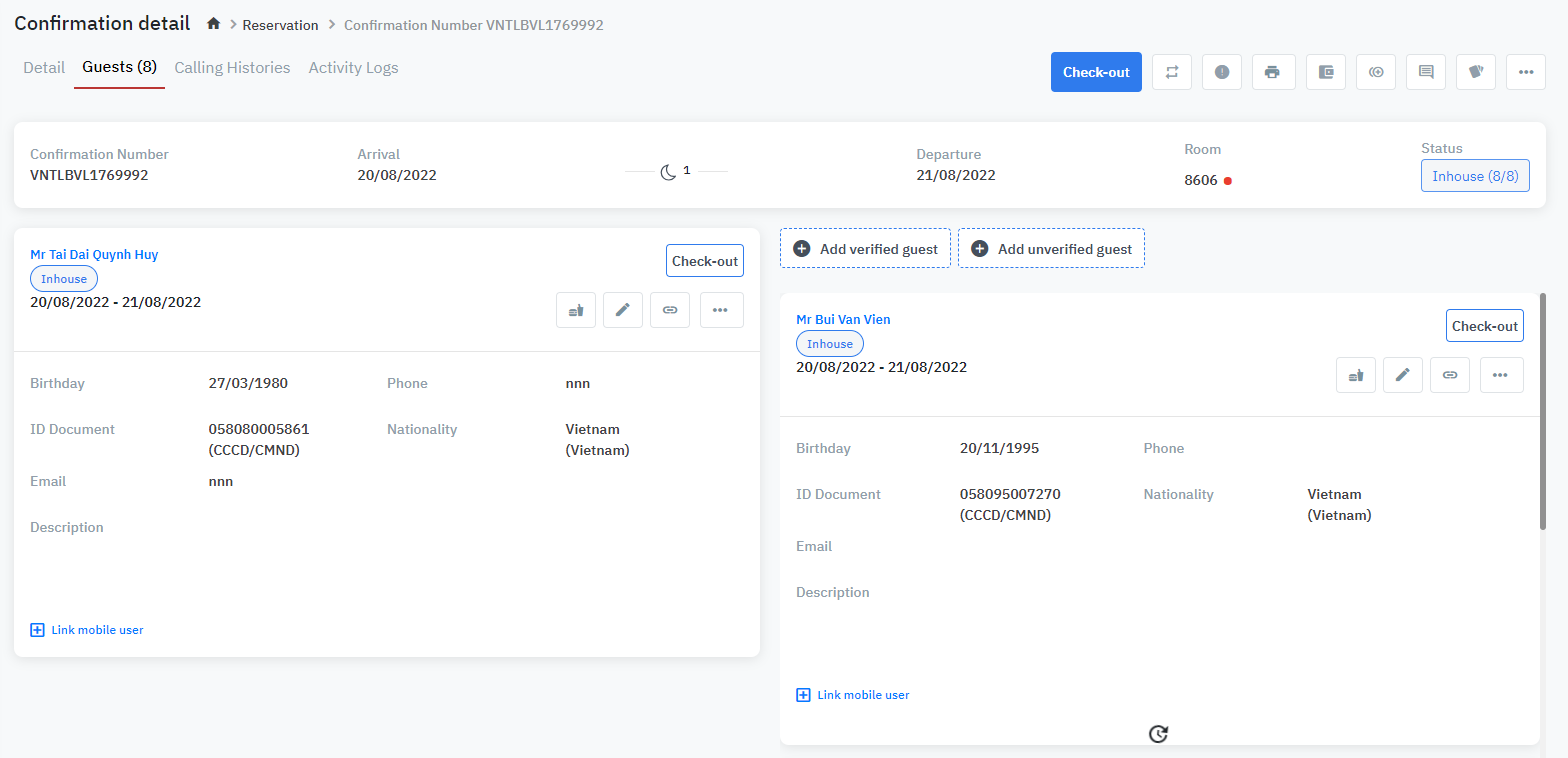1568x758 pixels.
Task: Click the swap/transfer arrows icon in top toolbar
Action: (1171, 72)
